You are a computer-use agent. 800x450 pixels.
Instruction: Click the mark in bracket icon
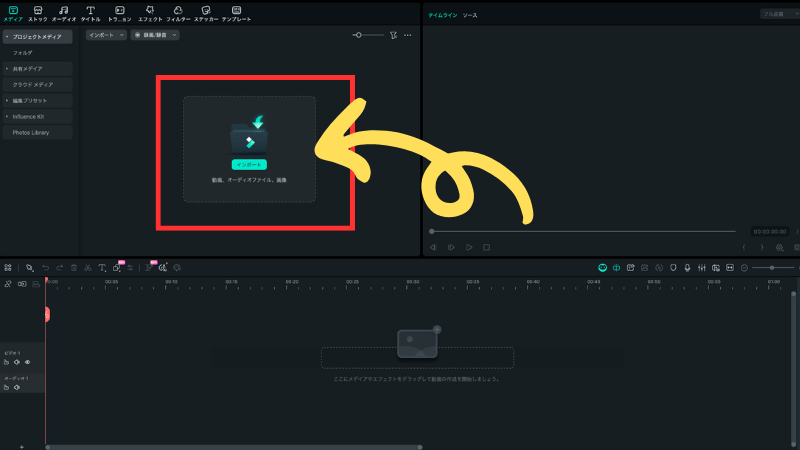click(744, 247)
